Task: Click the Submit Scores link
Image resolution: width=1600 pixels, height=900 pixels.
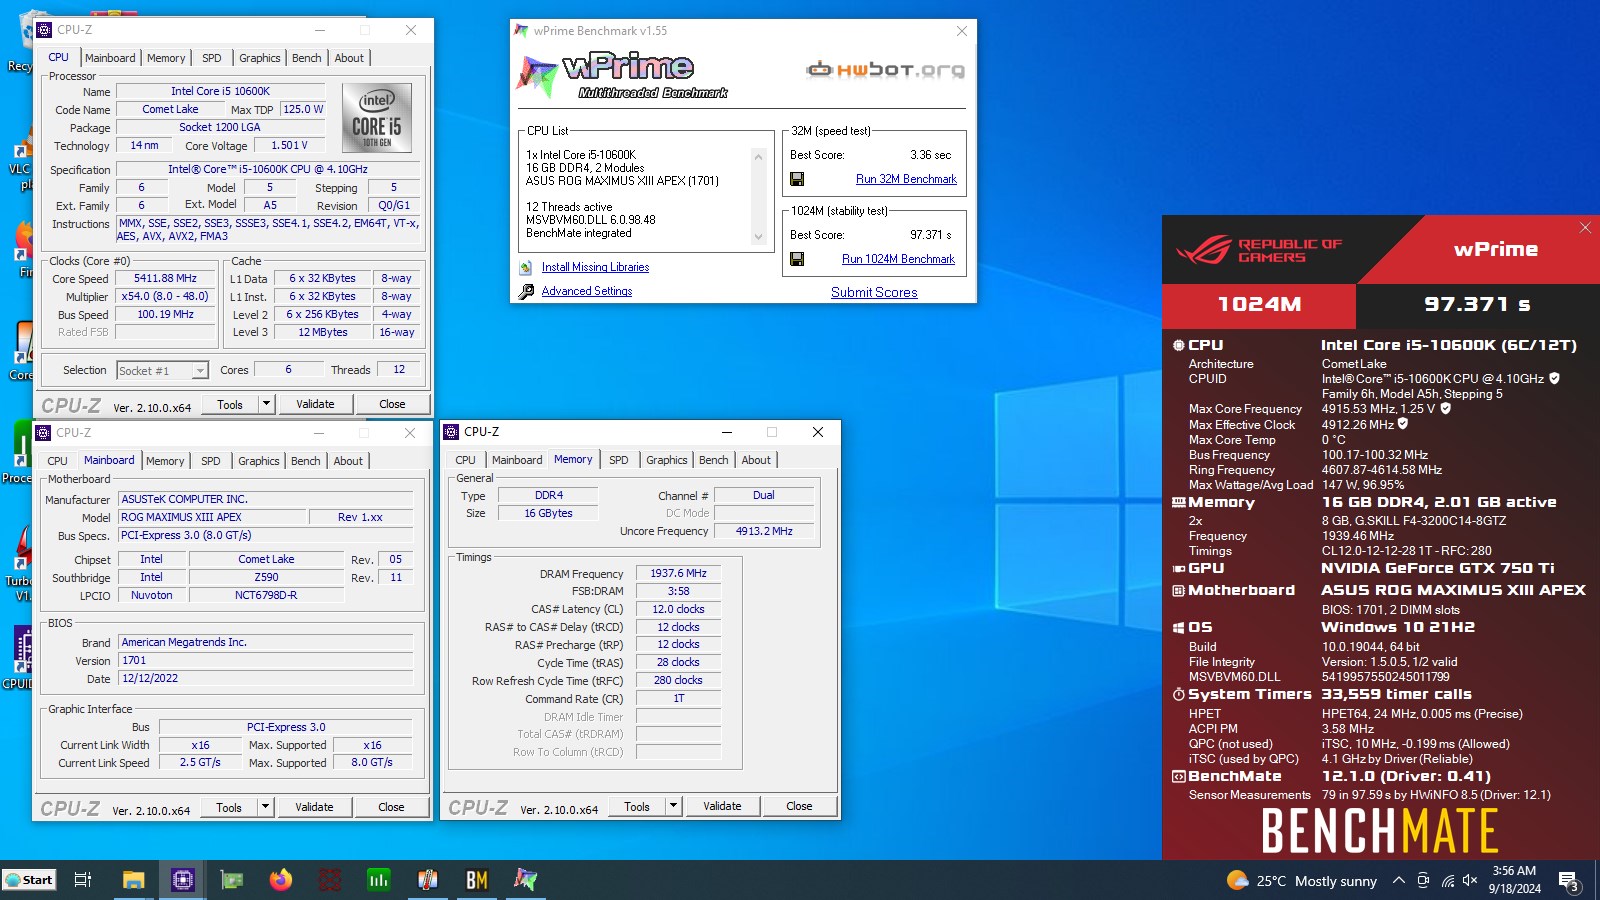Action: coord(874,292)
